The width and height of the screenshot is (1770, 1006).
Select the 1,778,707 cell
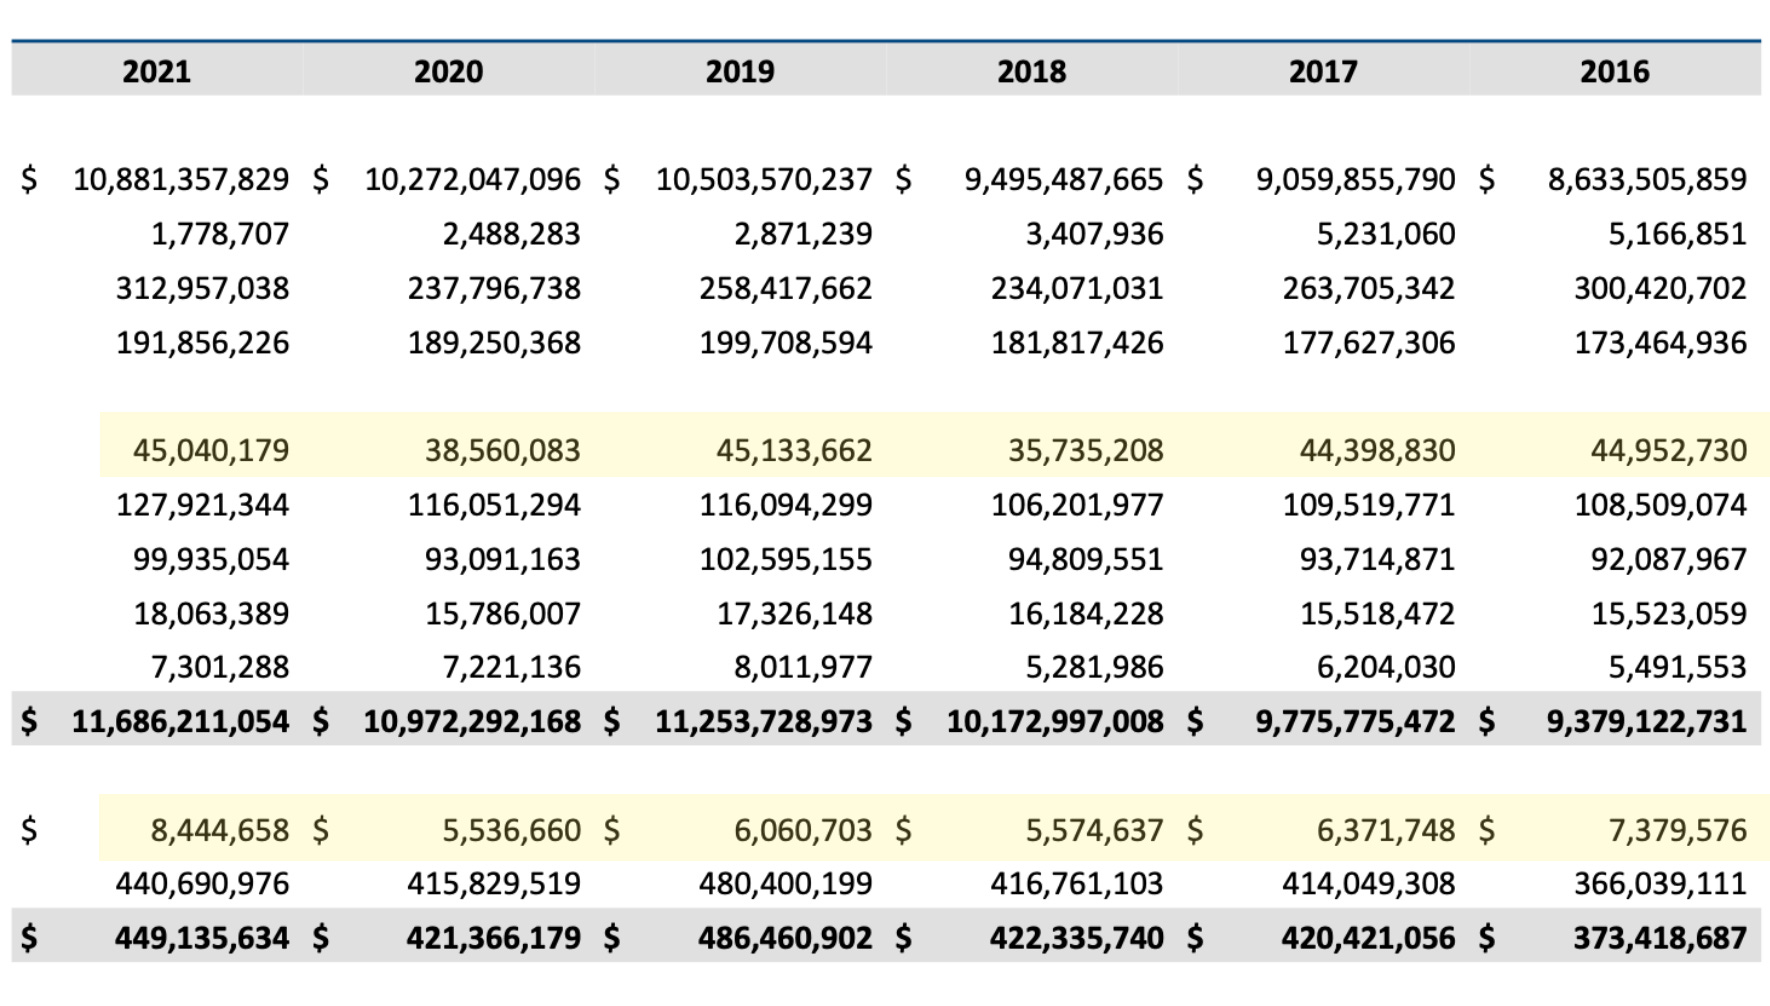click(220, 234)
